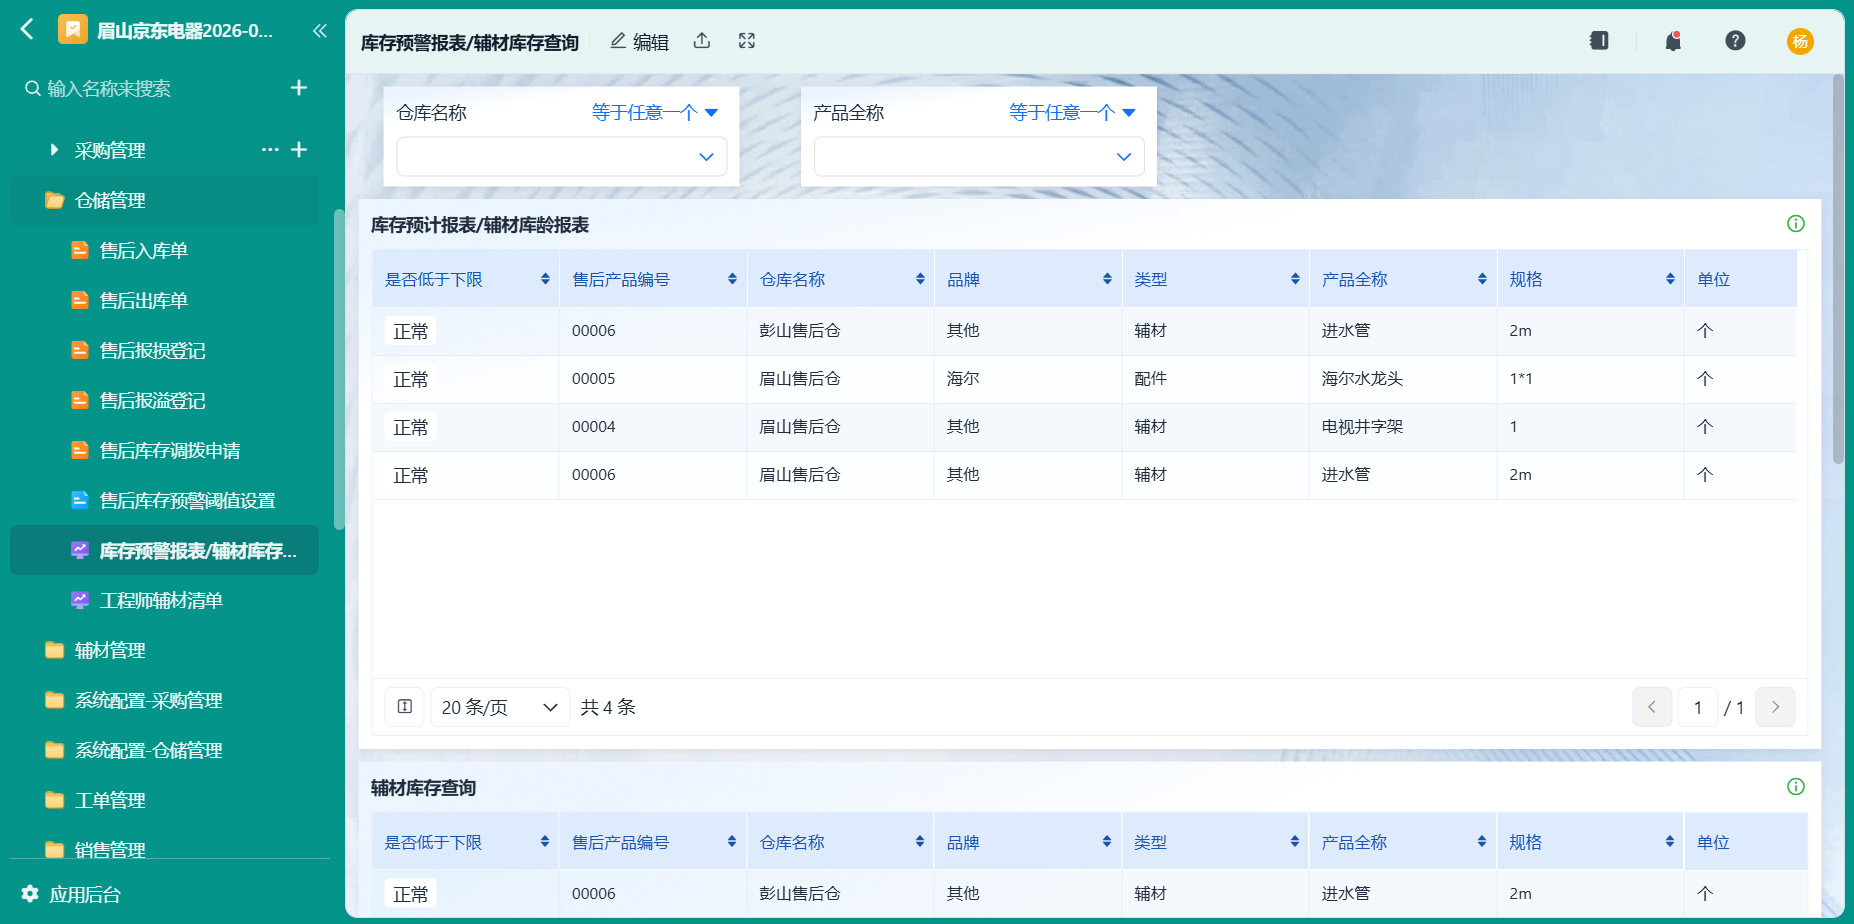Open notifications bell

1673,41
